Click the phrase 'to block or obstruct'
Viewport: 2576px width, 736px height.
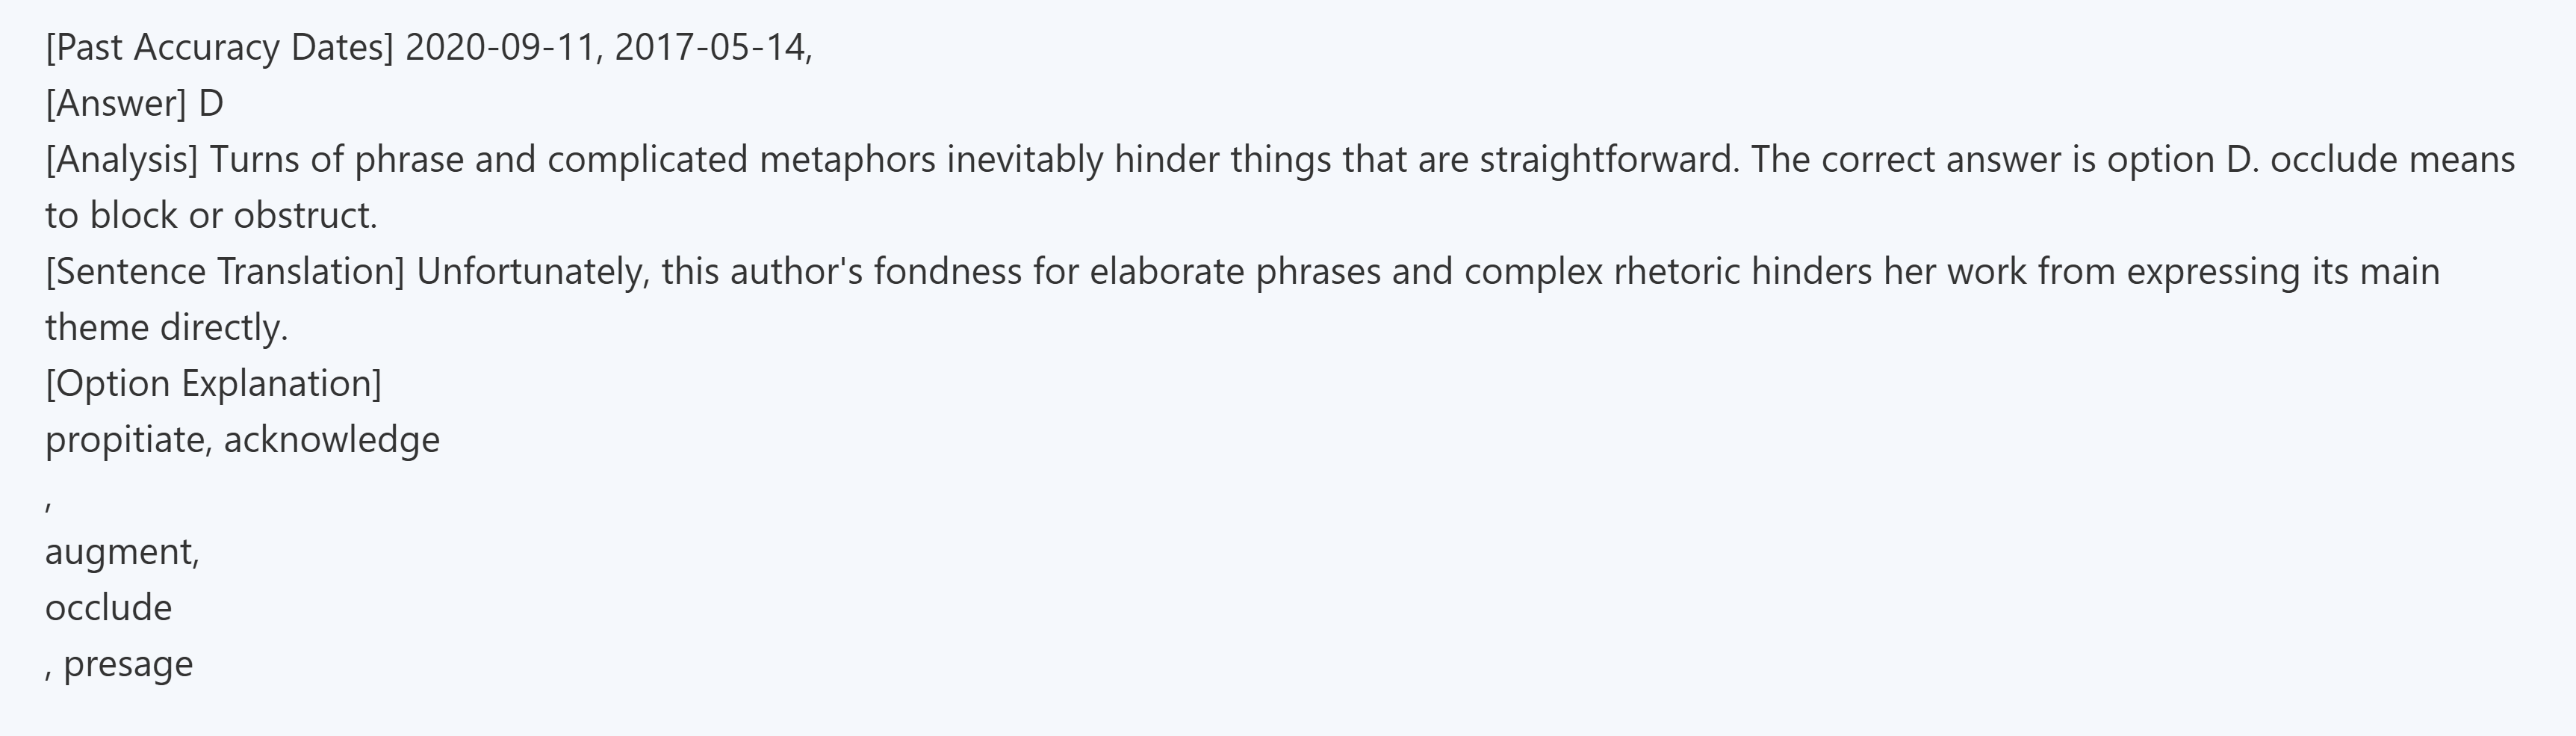point(210,215)
